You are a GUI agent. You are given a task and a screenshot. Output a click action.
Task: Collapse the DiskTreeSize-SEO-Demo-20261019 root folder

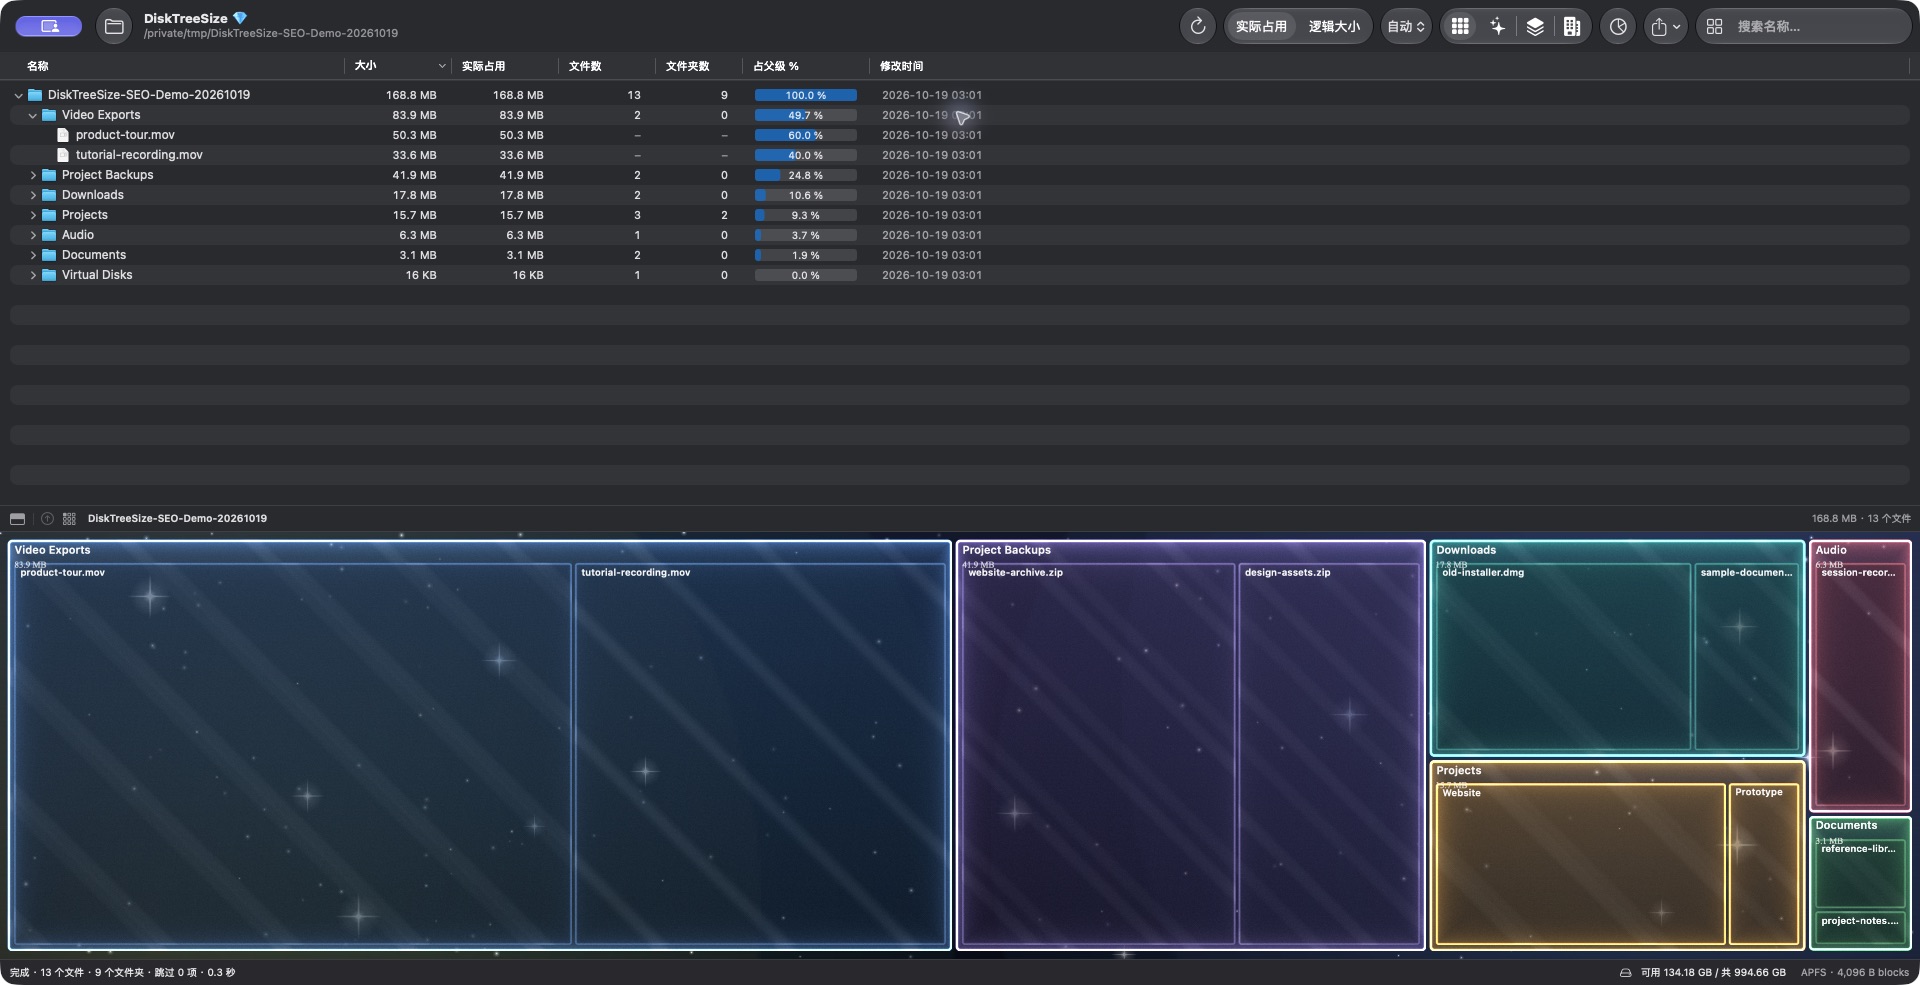coord(18,95)
